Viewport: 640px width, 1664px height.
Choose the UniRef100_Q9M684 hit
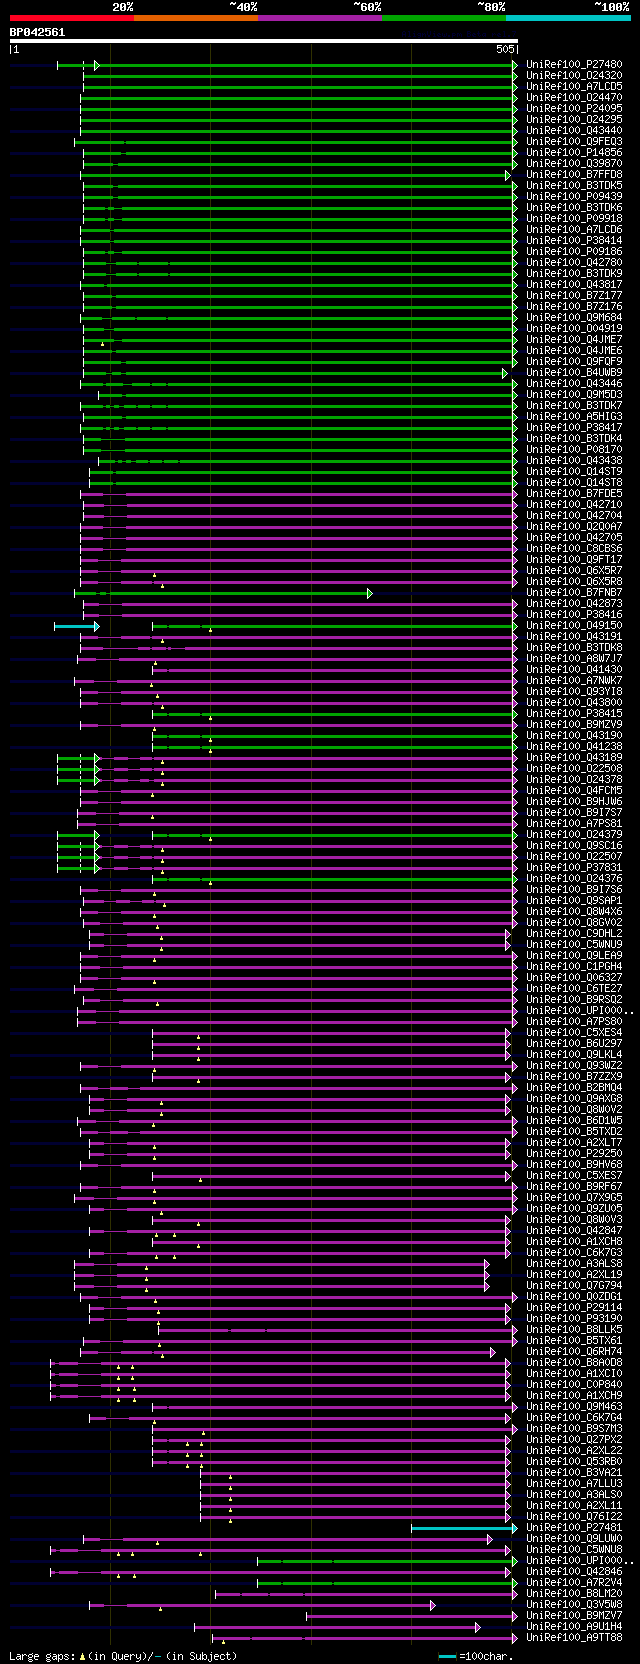(574, 318)
